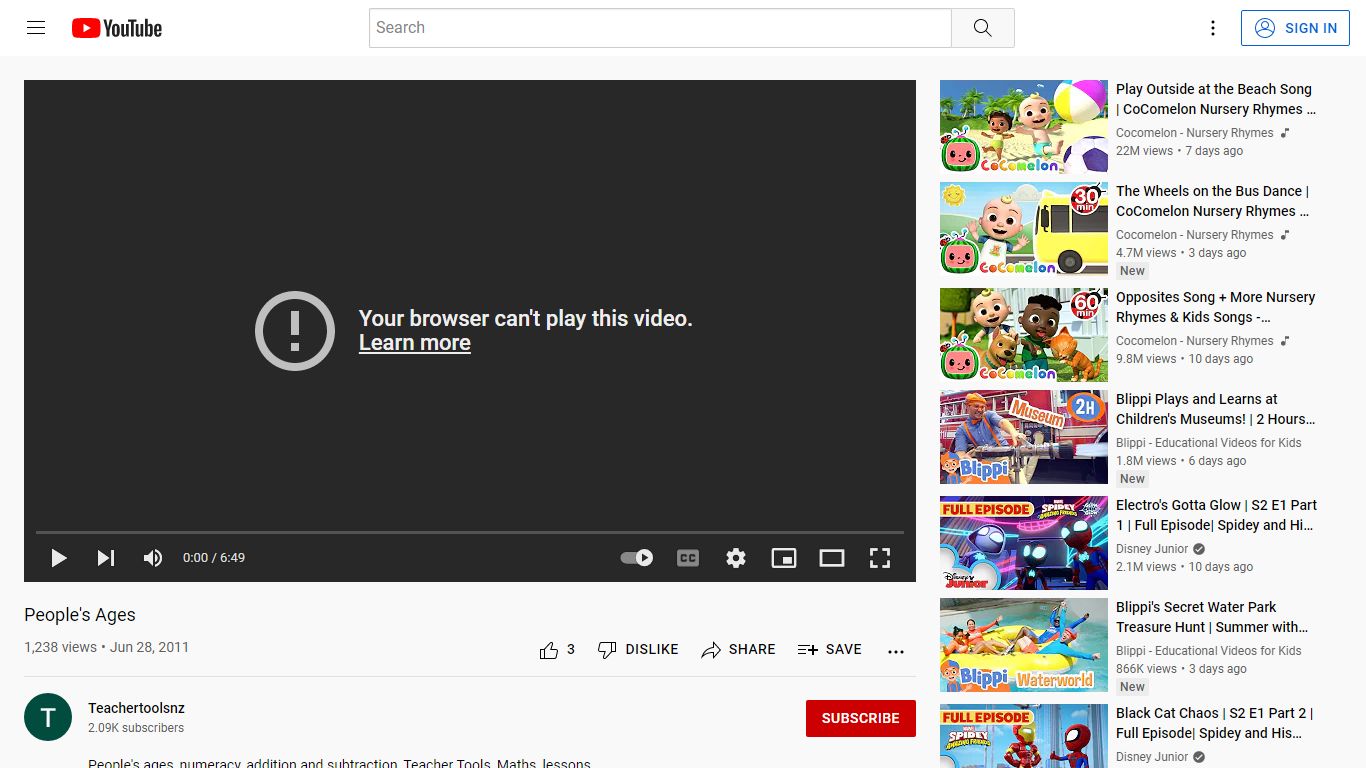Click the video progress bar
The height and width of the screenshot is (768, 1366).
point(470,532)
